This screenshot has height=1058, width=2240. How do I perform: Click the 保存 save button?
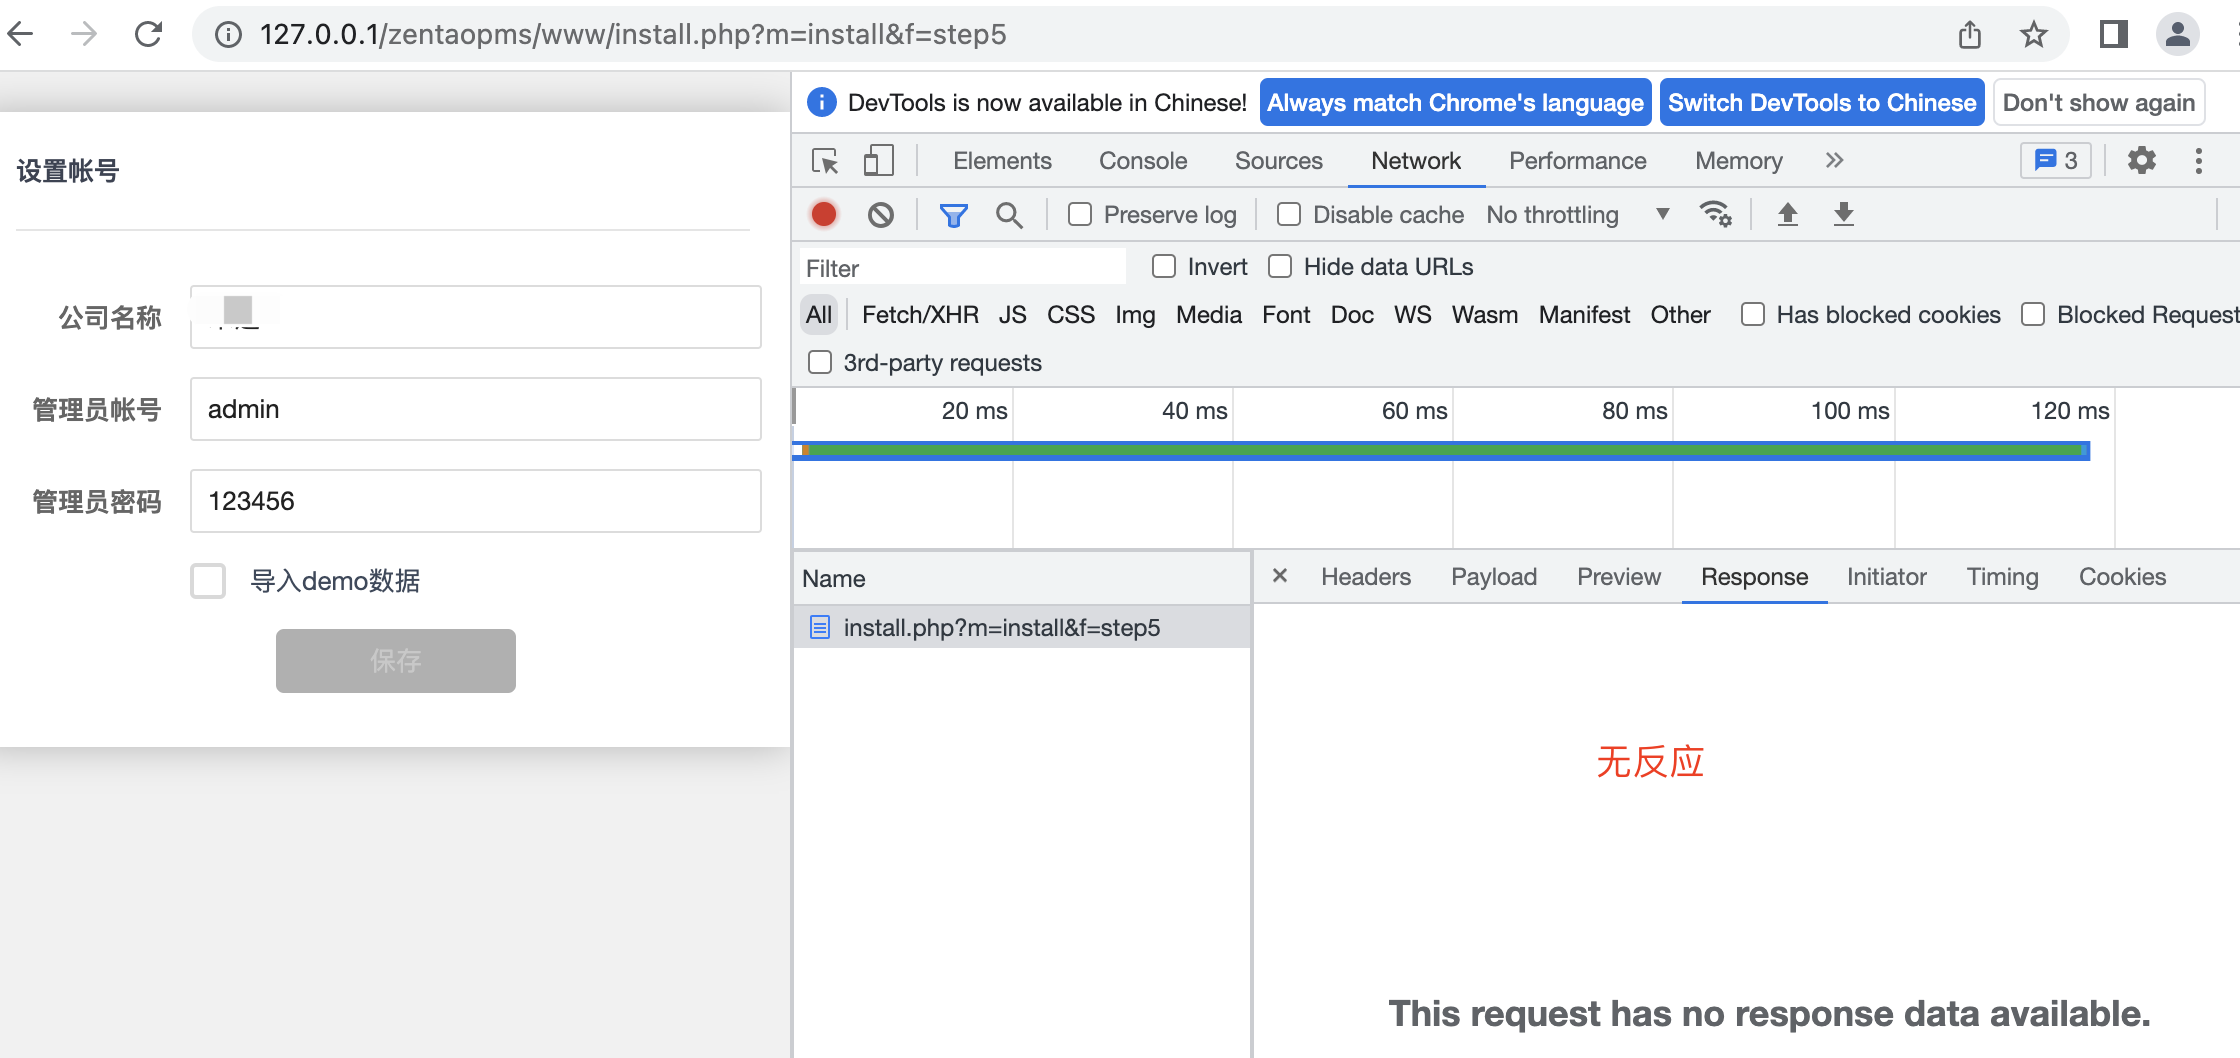[x=396, y=661]
